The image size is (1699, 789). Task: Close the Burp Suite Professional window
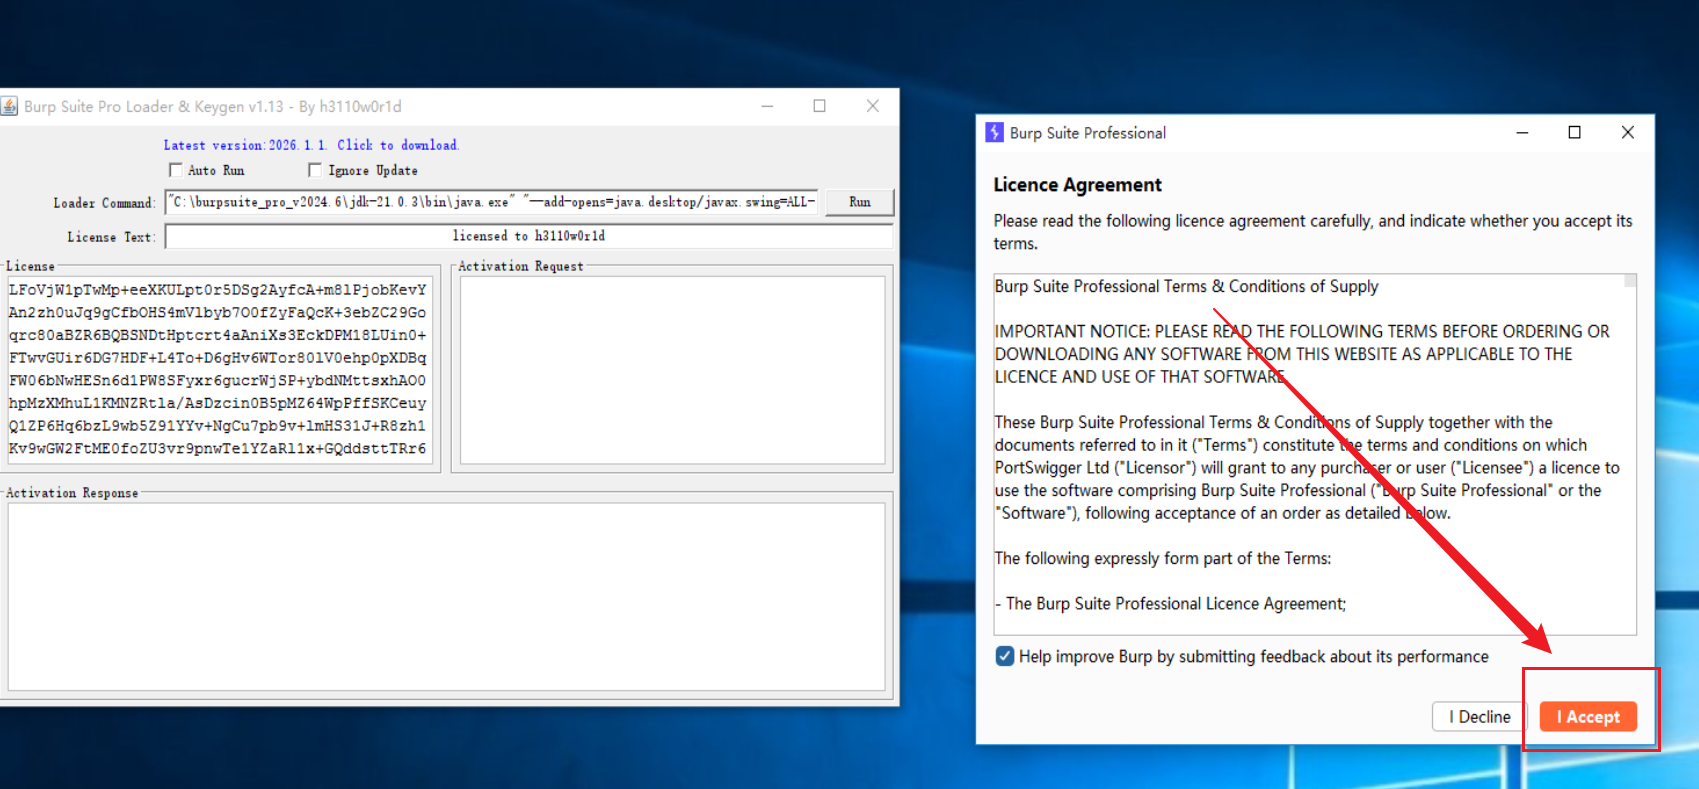(1627, 133)
